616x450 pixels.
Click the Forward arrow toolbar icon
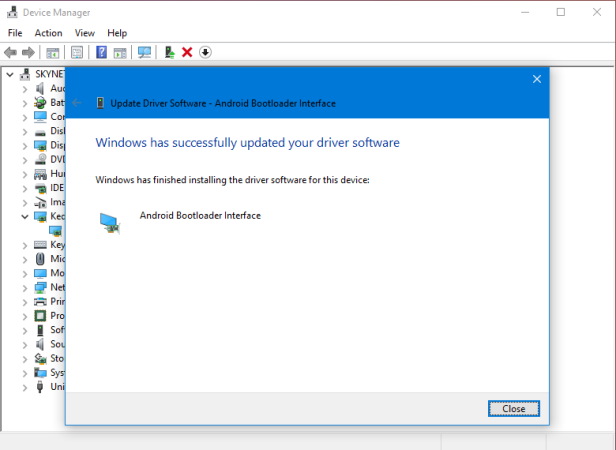pyautogui.click(x=28, y=52)
